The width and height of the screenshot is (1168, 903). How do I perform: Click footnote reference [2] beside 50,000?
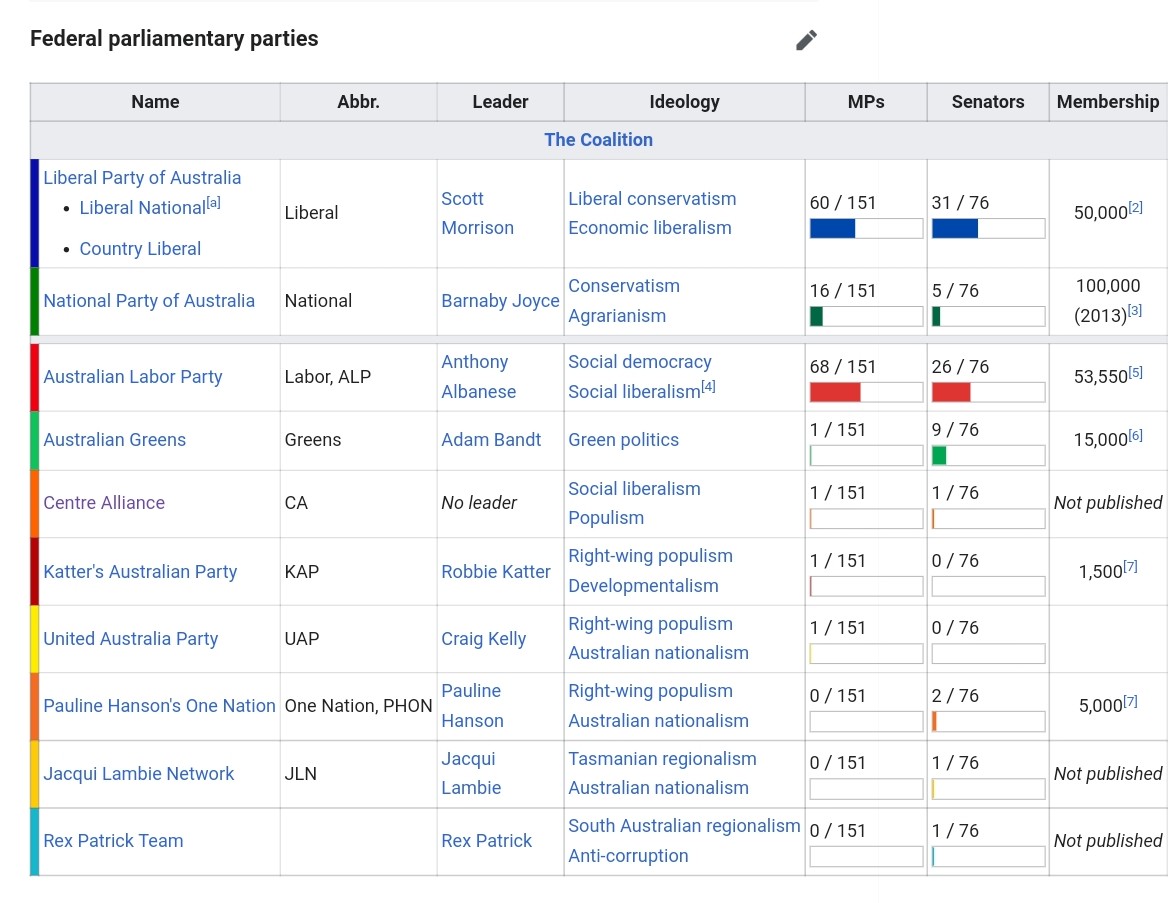pos(1135,208)
